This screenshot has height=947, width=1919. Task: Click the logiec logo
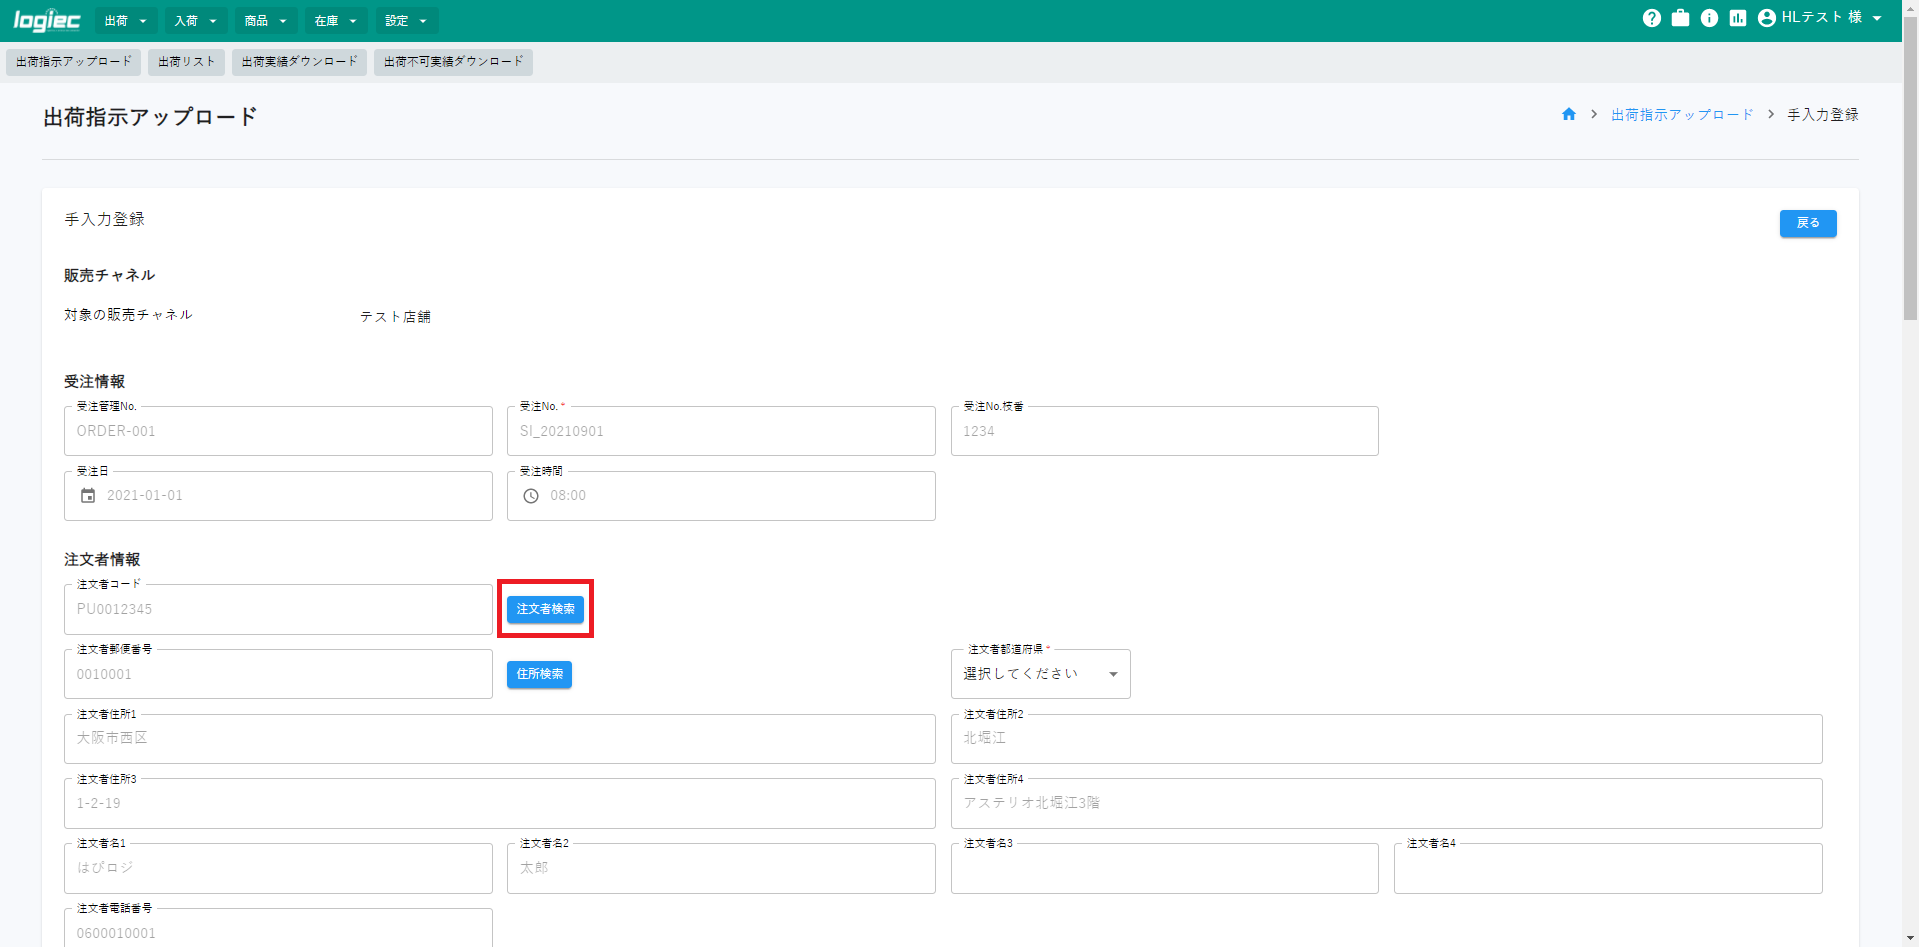(x=47, y=20)
